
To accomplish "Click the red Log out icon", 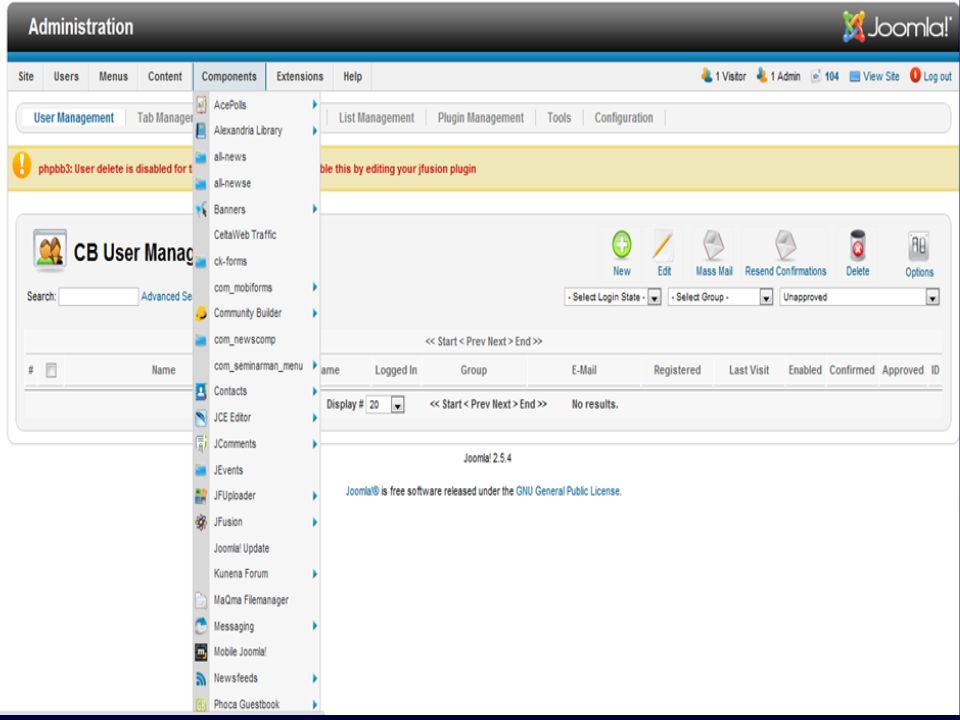I will point(915,75).
